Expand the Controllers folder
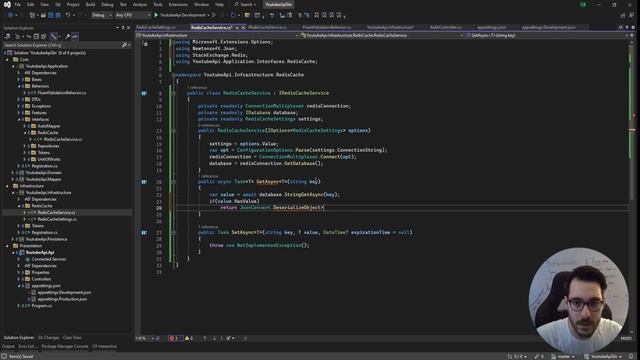Image resolution: width=640 pixels, height=360 pixels. pyautogui.click(x=19, y=279)
